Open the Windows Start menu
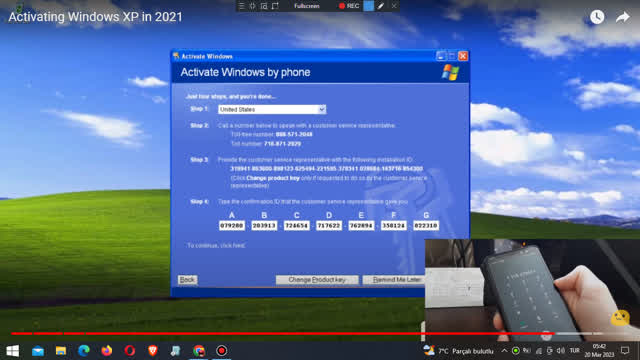Screen dimensions: 640x360 tap(13, 351)
